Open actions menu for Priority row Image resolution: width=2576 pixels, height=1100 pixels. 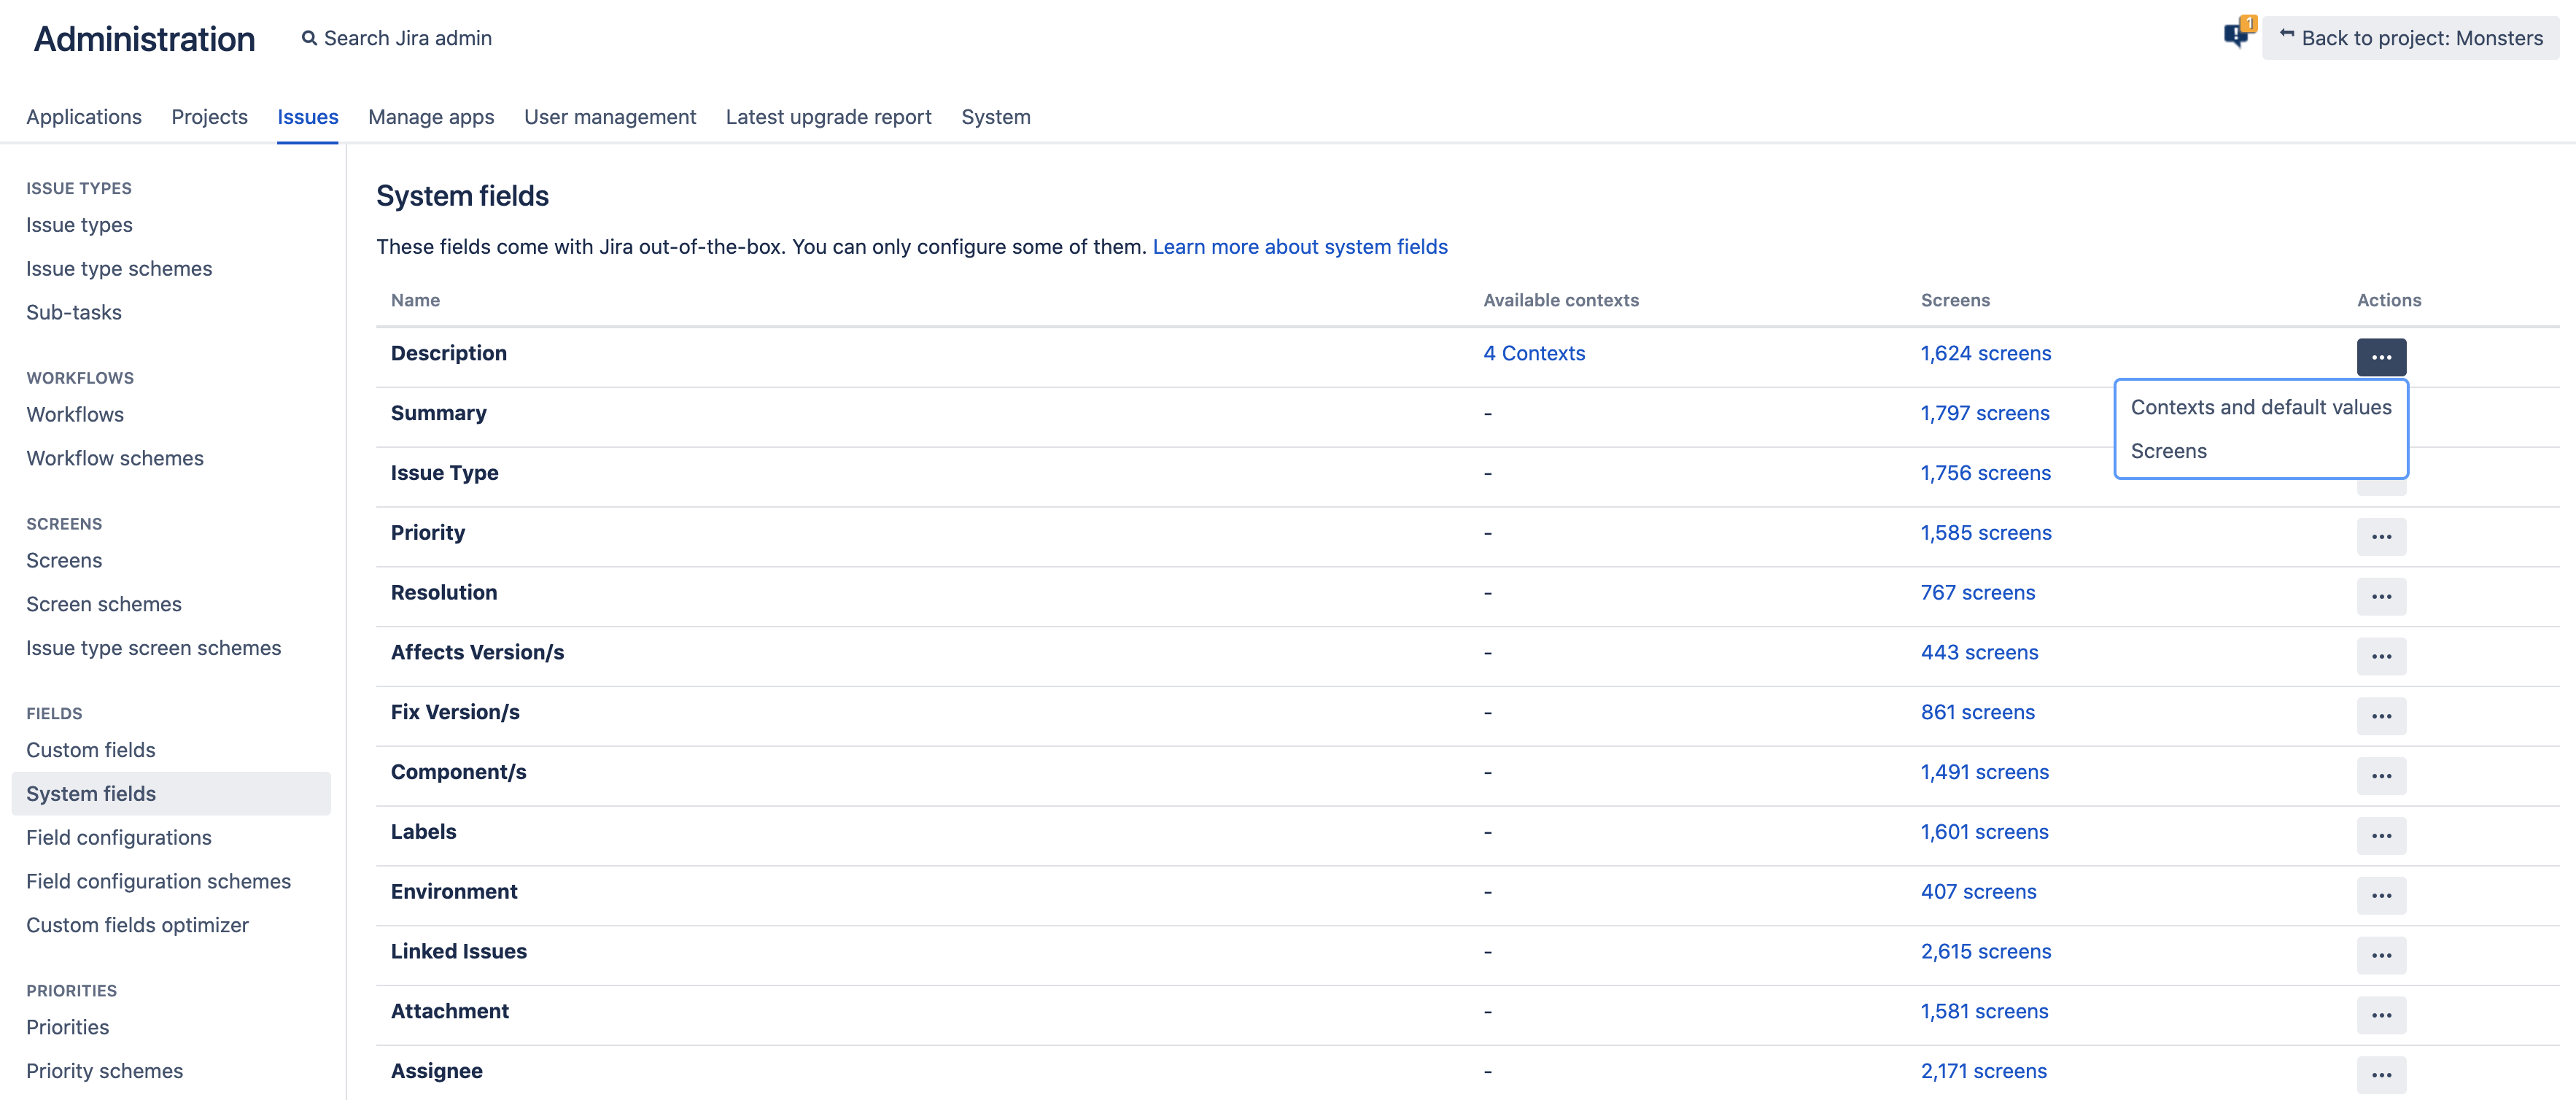click(x=2381, y=537)
